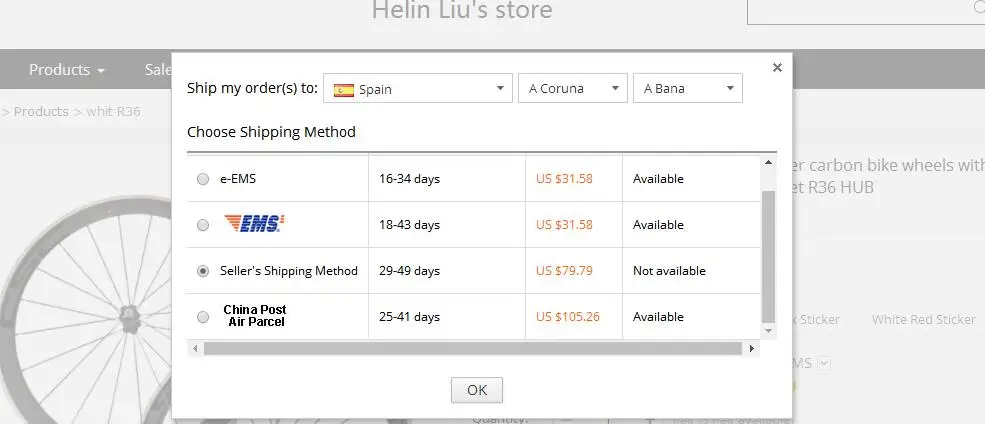Click the US $105.26 shipping cost
The width and height of the screenshot is (985, 424).
click(x=568, y=317)
